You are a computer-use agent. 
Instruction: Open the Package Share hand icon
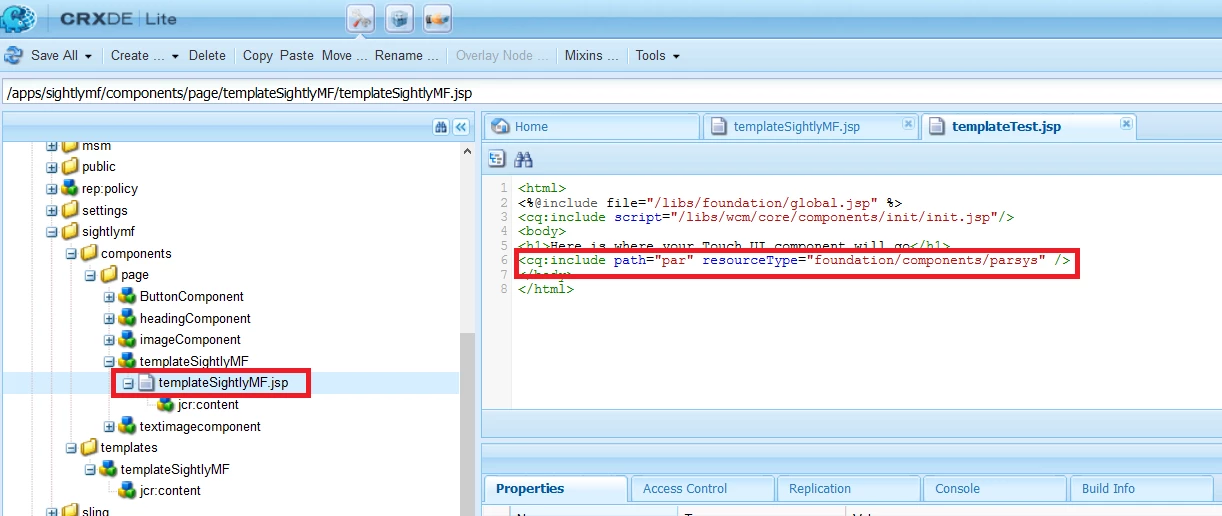point(437,18)
